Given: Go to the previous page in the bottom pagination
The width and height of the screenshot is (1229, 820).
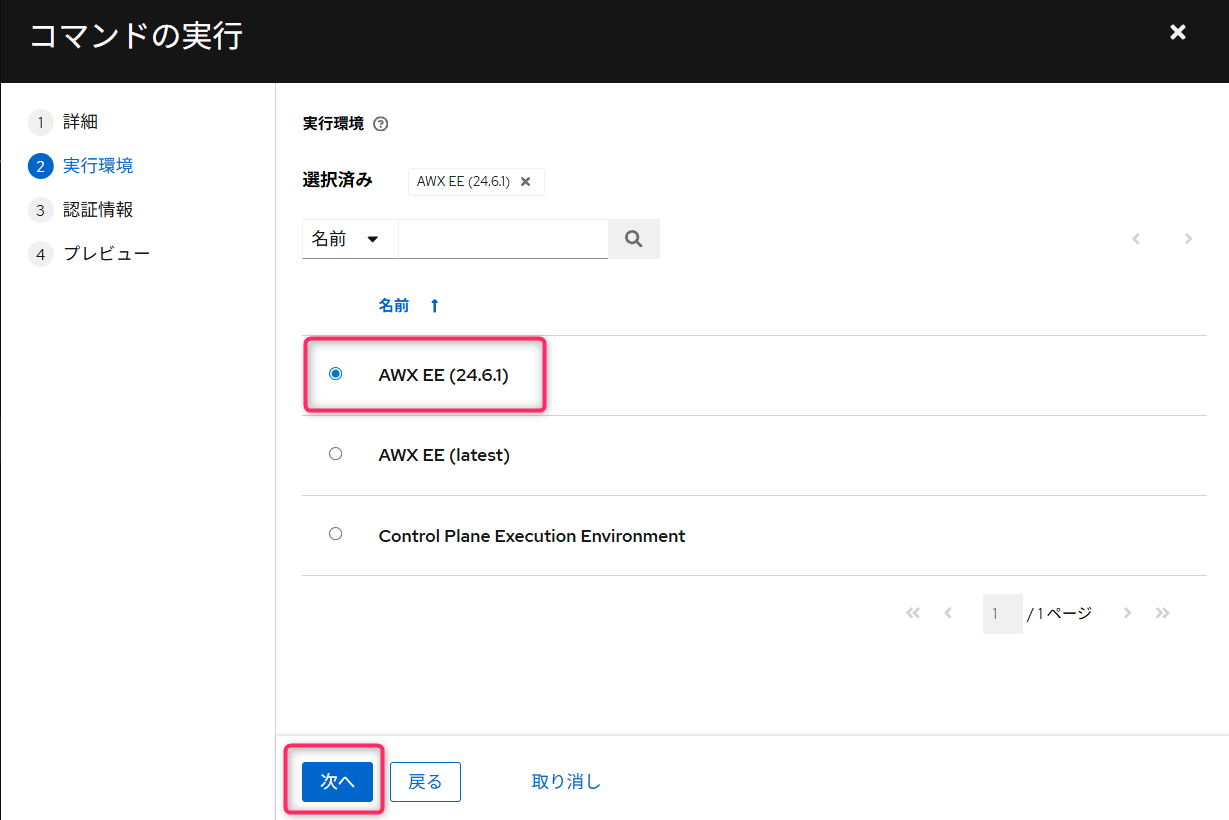Looking at the screenshot, I should [x=948, y=613].
